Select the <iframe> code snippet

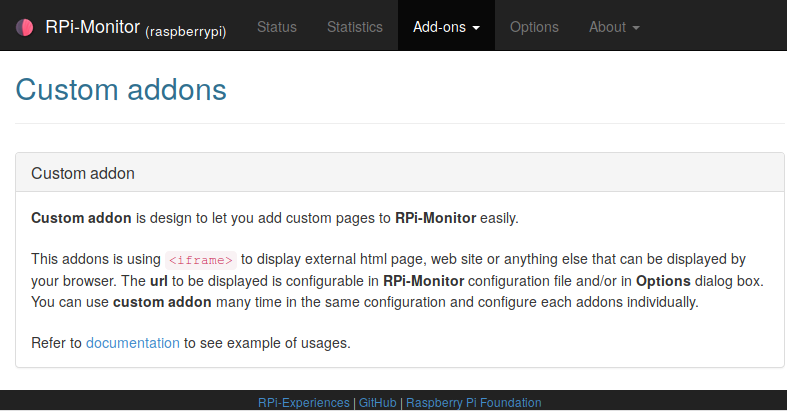[x=201, y=260]
